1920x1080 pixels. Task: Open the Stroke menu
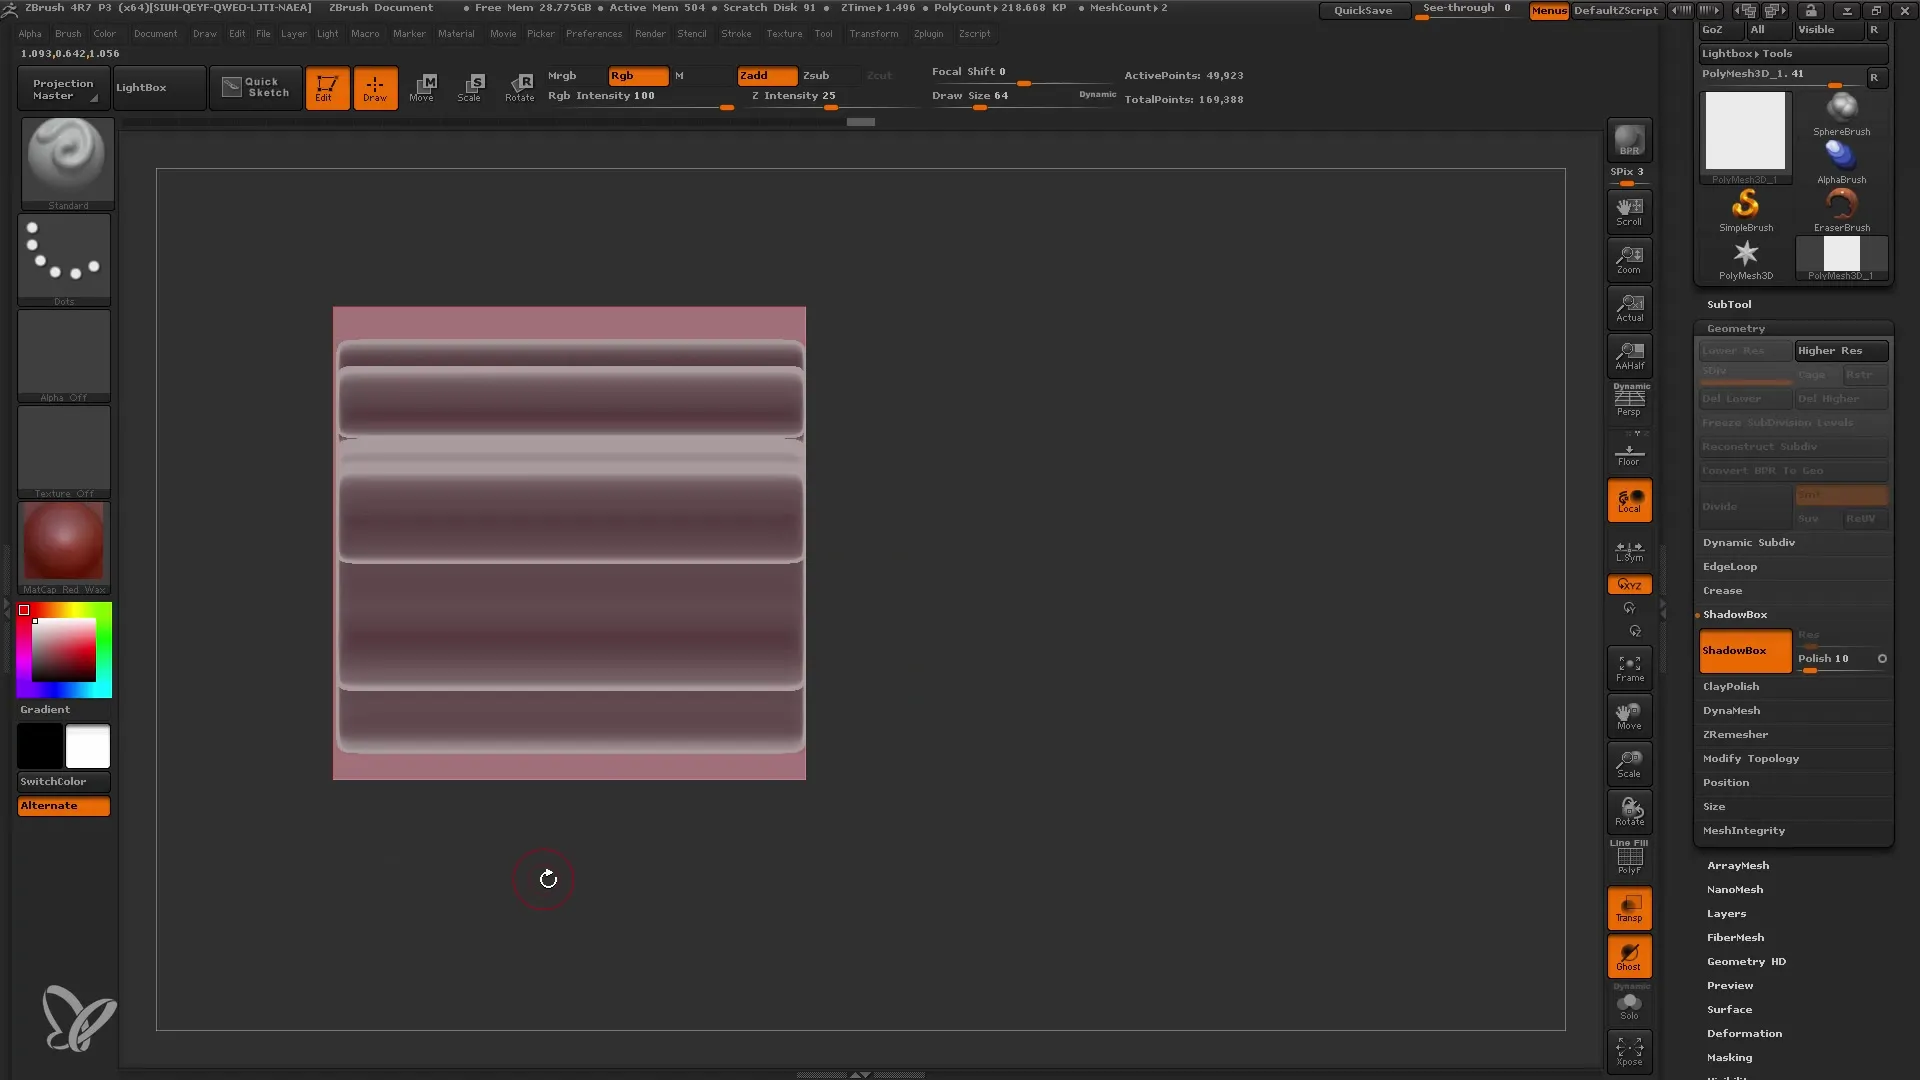pyautogui.click(x=736, y=33)
